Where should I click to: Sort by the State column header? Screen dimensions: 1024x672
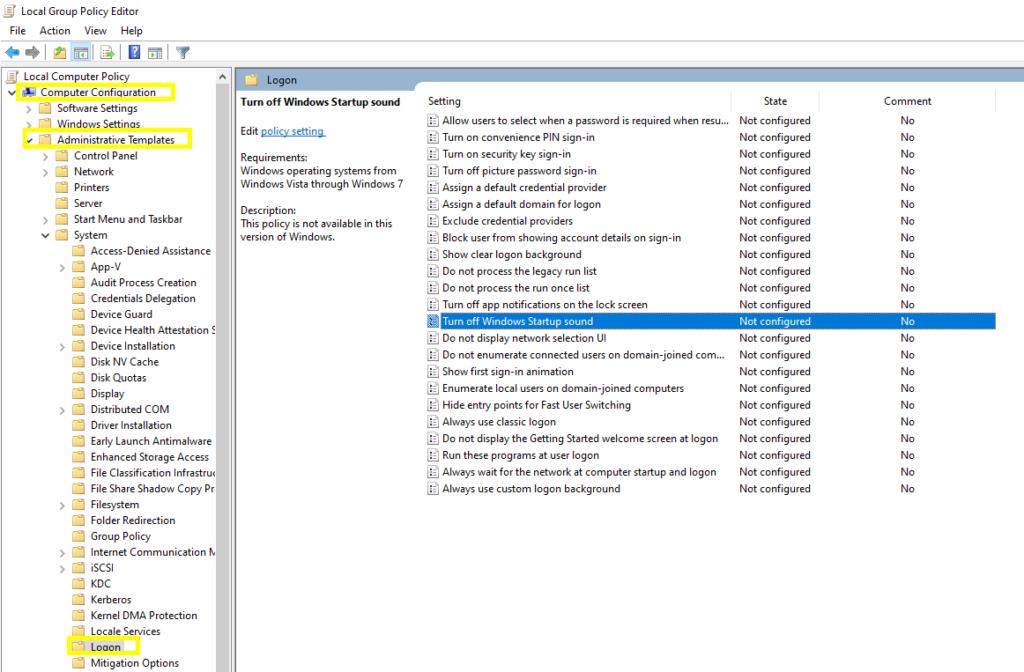click(775, 101)
